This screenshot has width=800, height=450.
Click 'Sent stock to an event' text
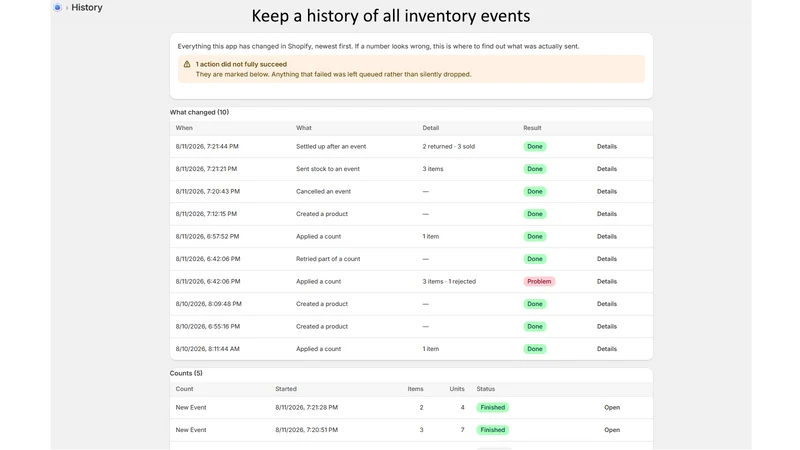328,169
